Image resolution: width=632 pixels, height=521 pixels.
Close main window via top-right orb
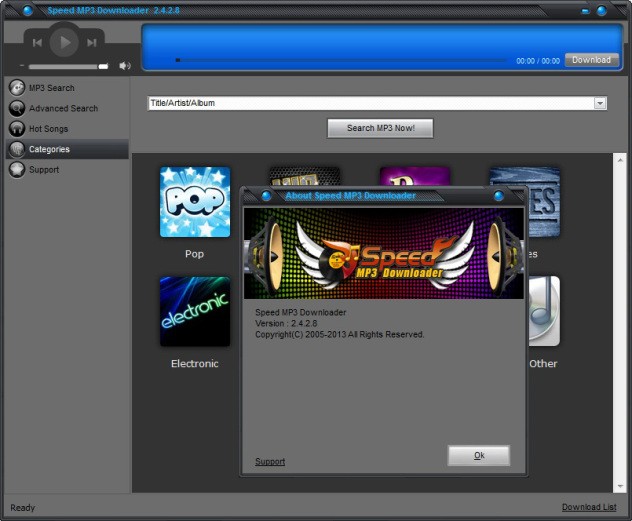601,11
